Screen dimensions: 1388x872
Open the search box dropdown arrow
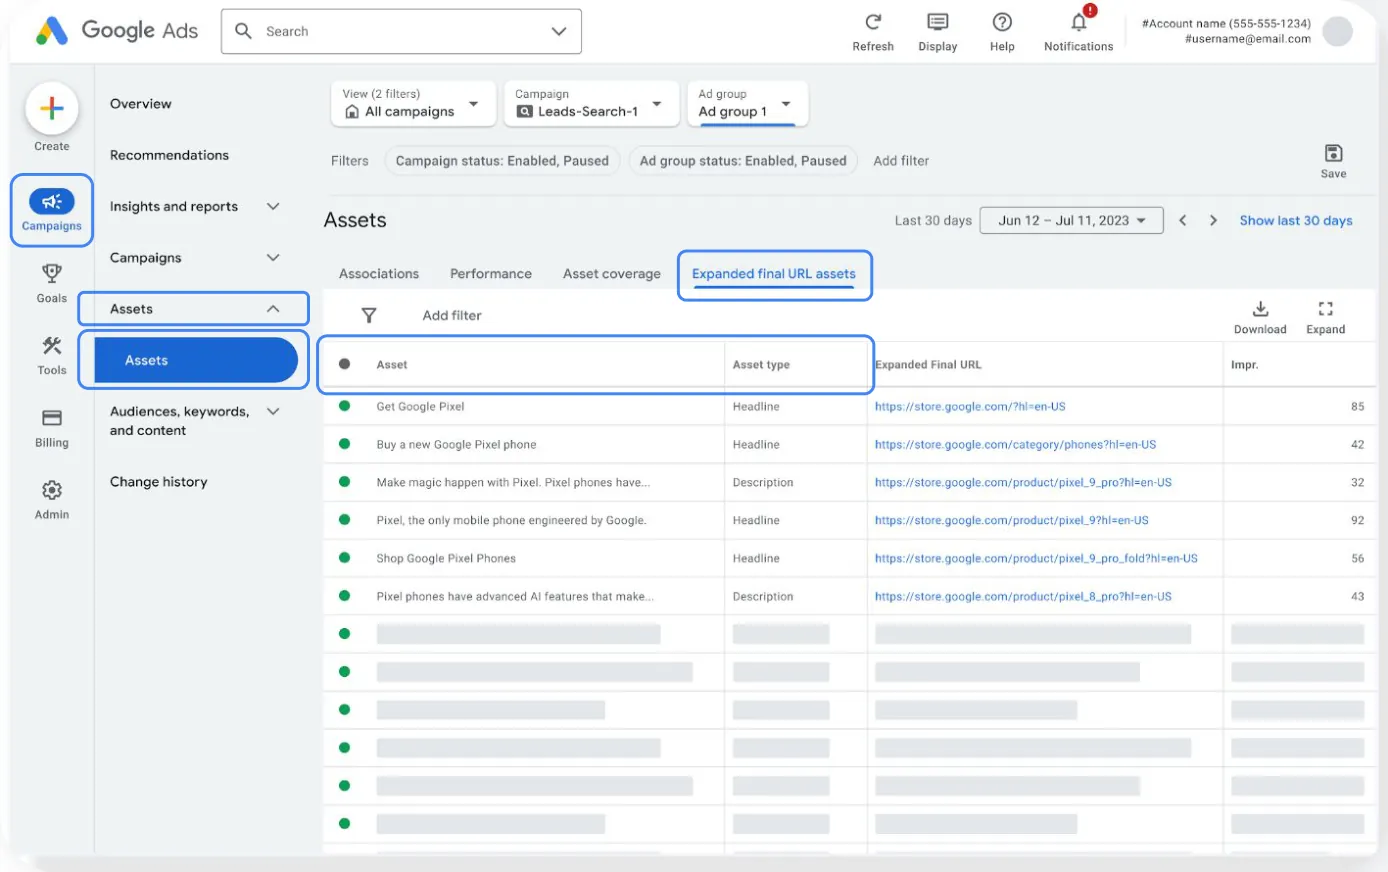click(x=558, y=31)
